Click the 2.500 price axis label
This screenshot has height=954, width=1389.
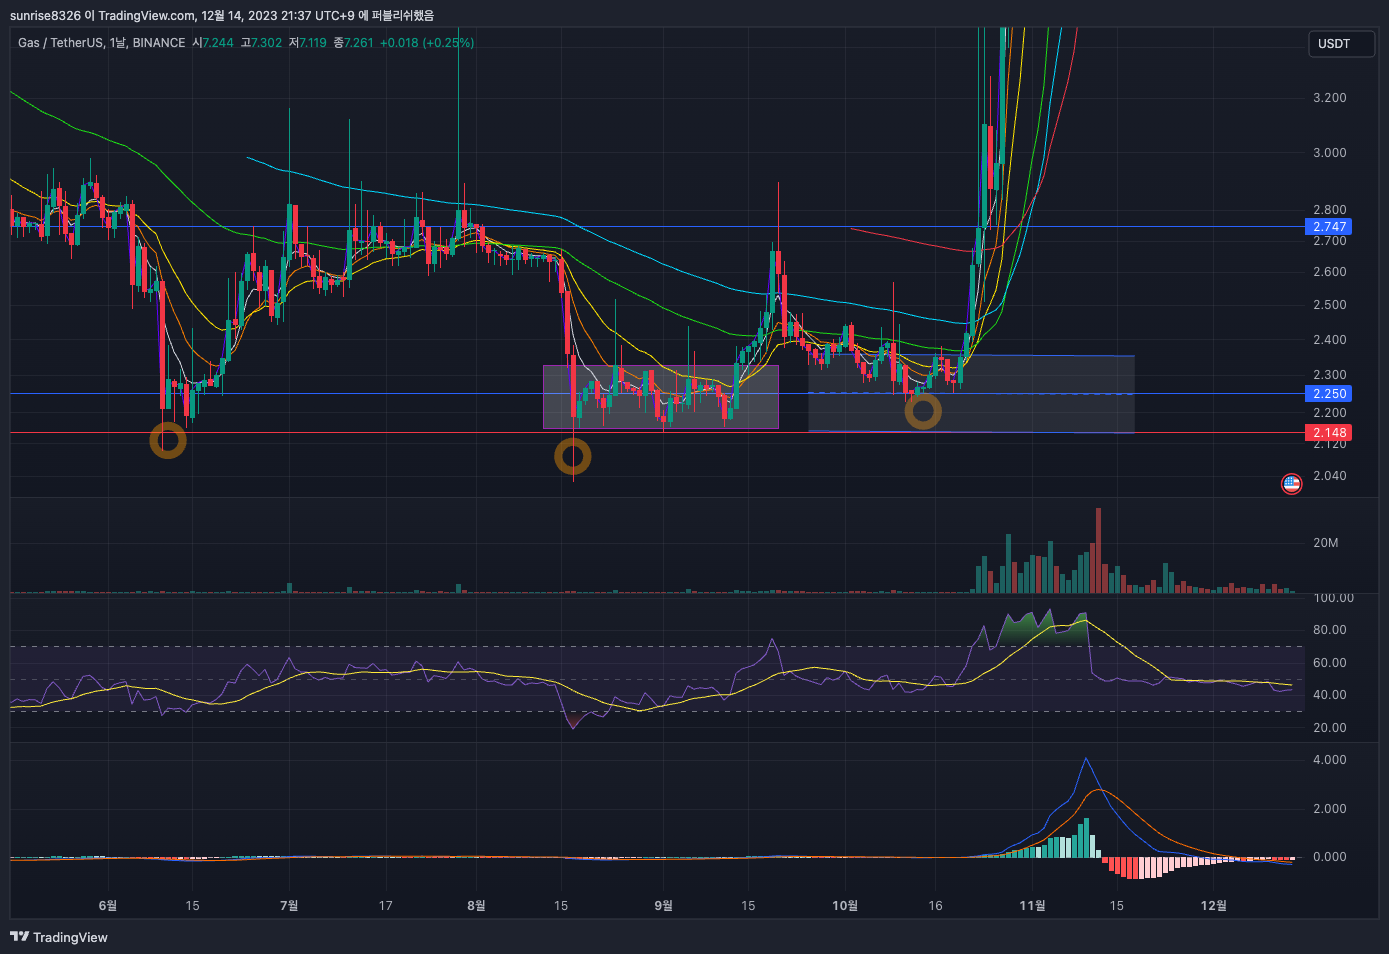(x=1329, y=305)
